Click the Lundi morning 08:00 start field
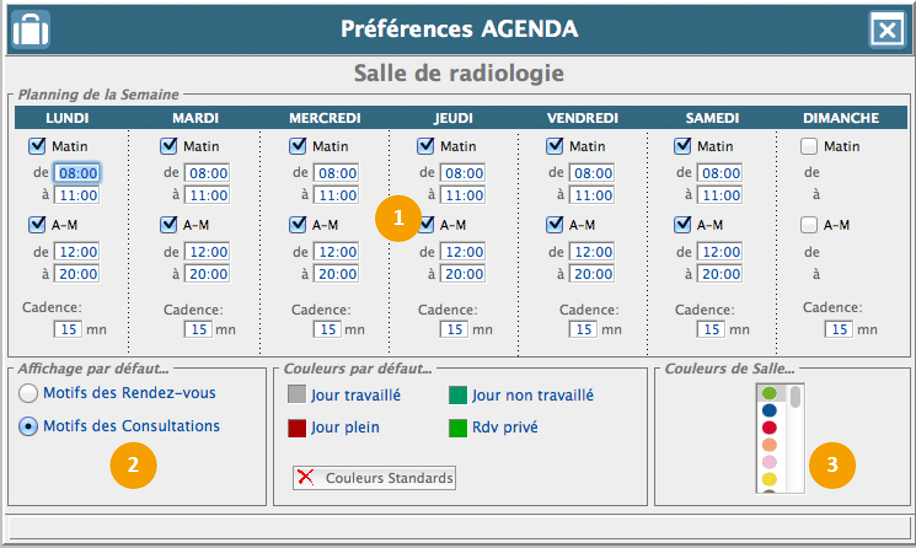This screenshot has width=916, height=548. tap(76, 173)
